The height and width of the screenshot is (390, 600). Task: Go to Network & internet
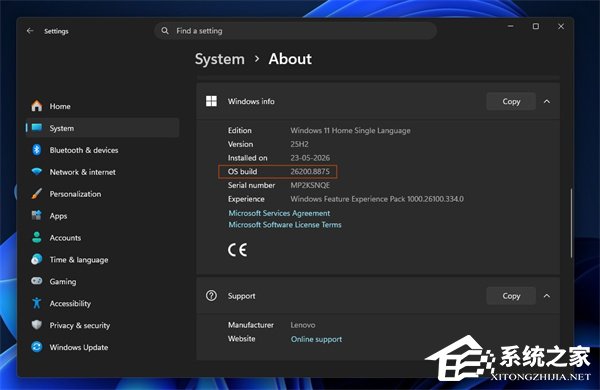click(x=103, y=172)
